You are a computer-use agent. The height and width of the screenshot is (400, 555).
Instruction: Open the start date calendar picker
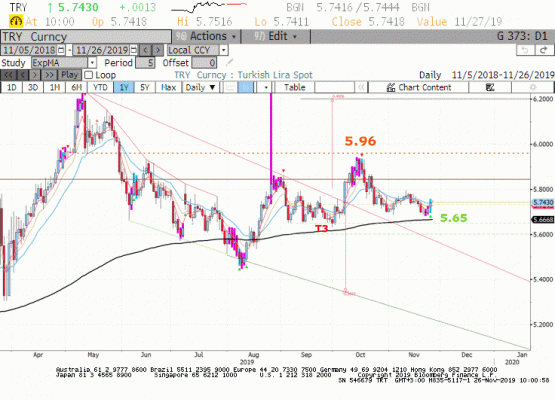click(61, 50)
